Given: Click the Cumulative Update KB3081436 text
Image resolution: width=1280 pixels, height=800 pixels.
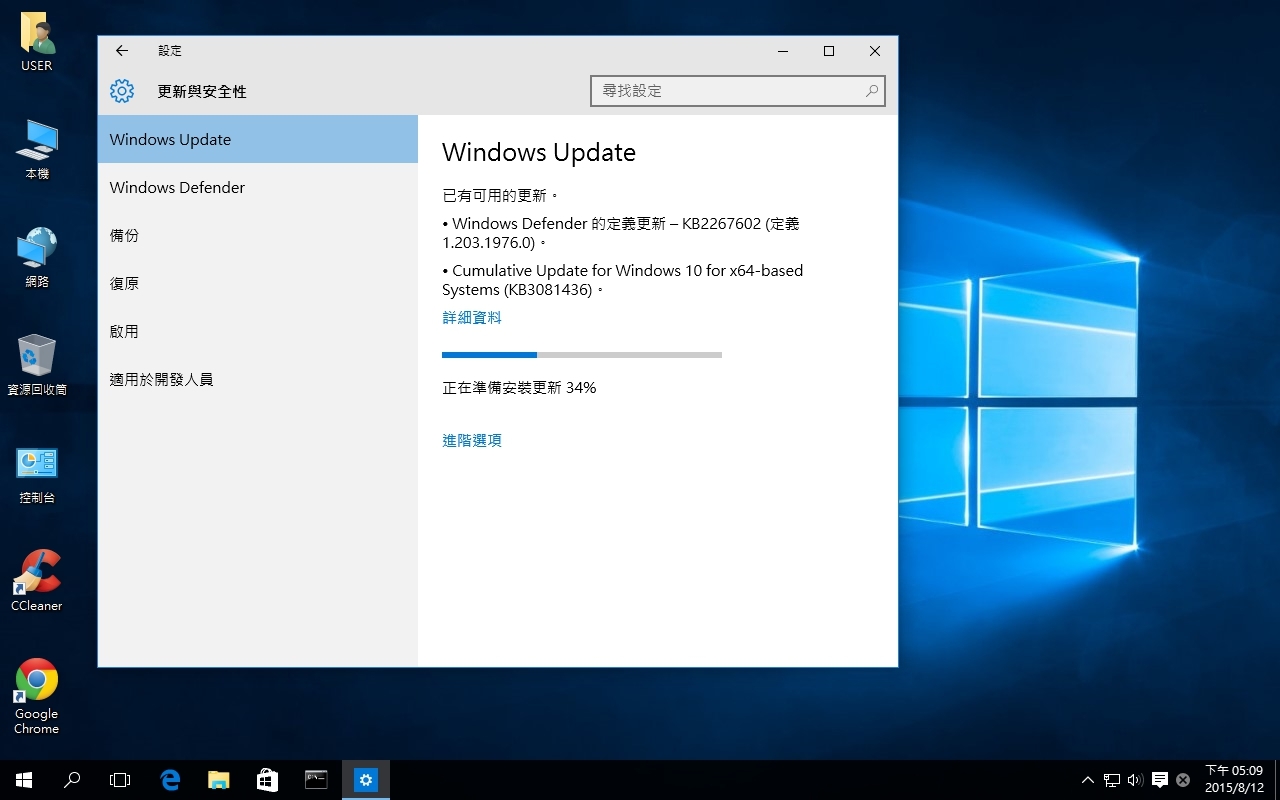Looking at the screenshot, I should [x=623, y=280].
